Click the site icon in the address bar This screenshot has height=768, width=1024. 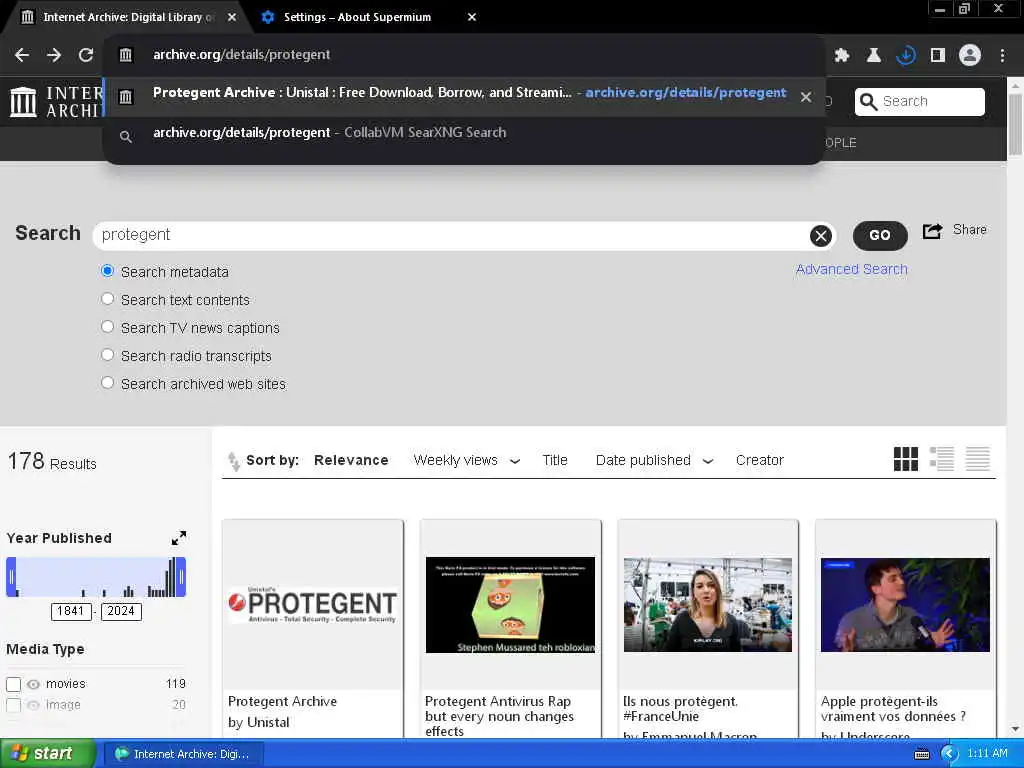[x=125, y=55]
